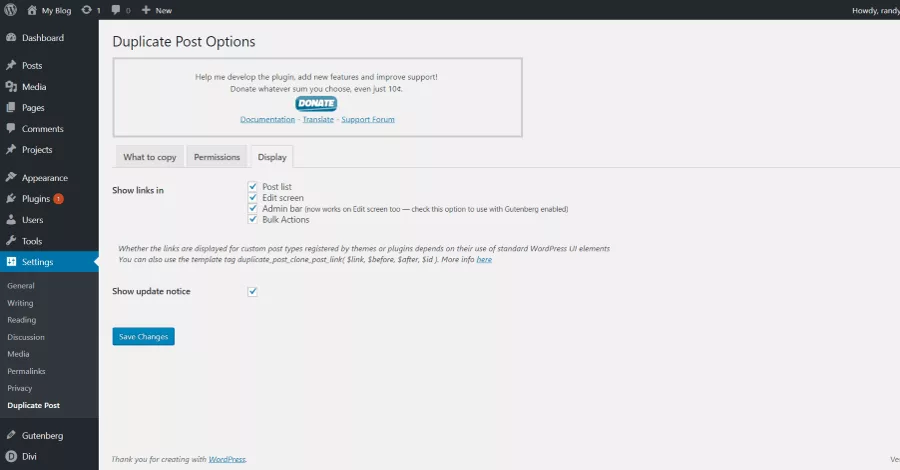Click the Plugins update count badge
This screenshot has width=900, height=470.
pos(59,199)
